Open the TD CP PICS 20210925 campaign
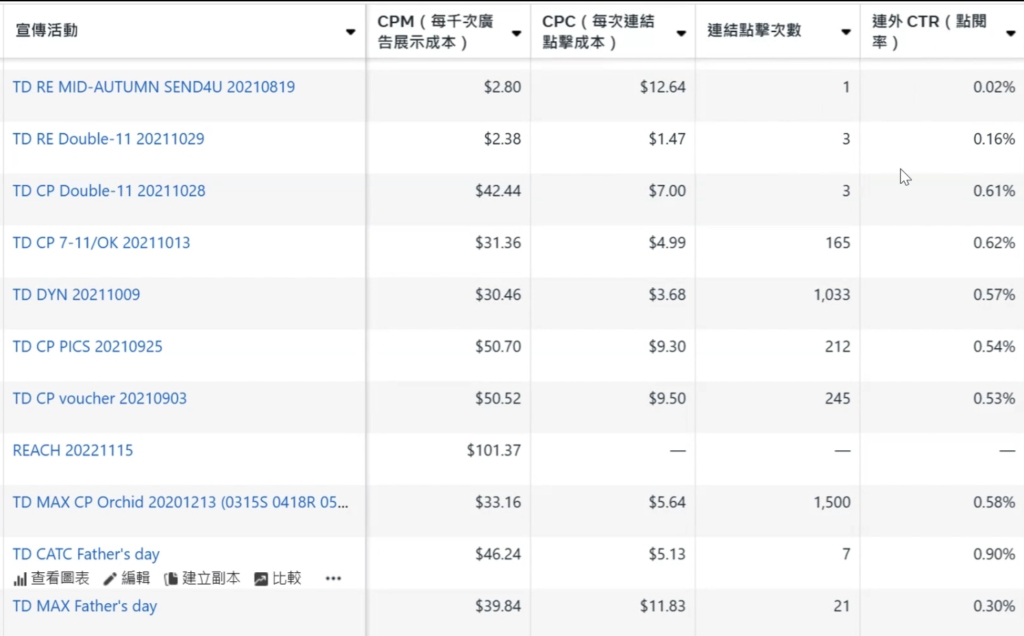The width and height of the screenshot is (1024, 636). [87, 347]
